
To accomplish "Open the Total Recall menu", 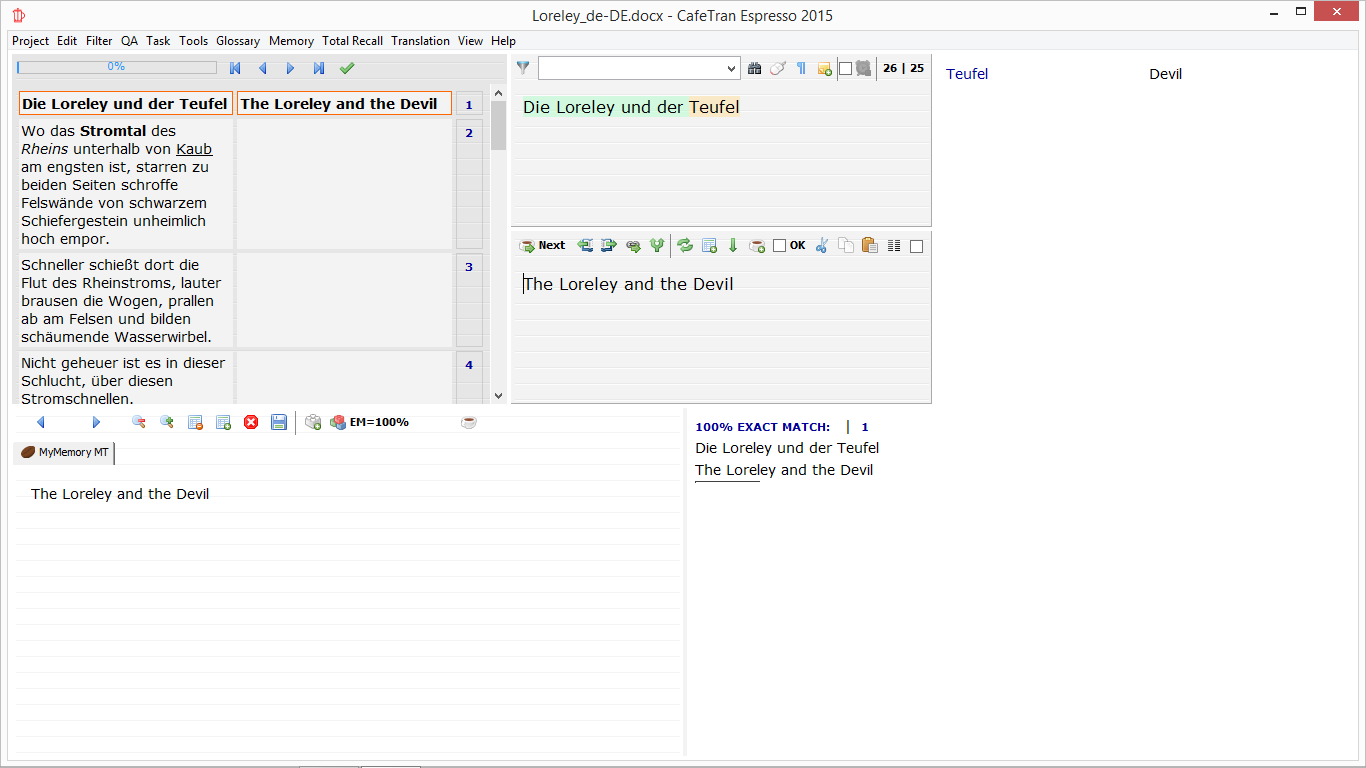I will [x=352, y=41].
